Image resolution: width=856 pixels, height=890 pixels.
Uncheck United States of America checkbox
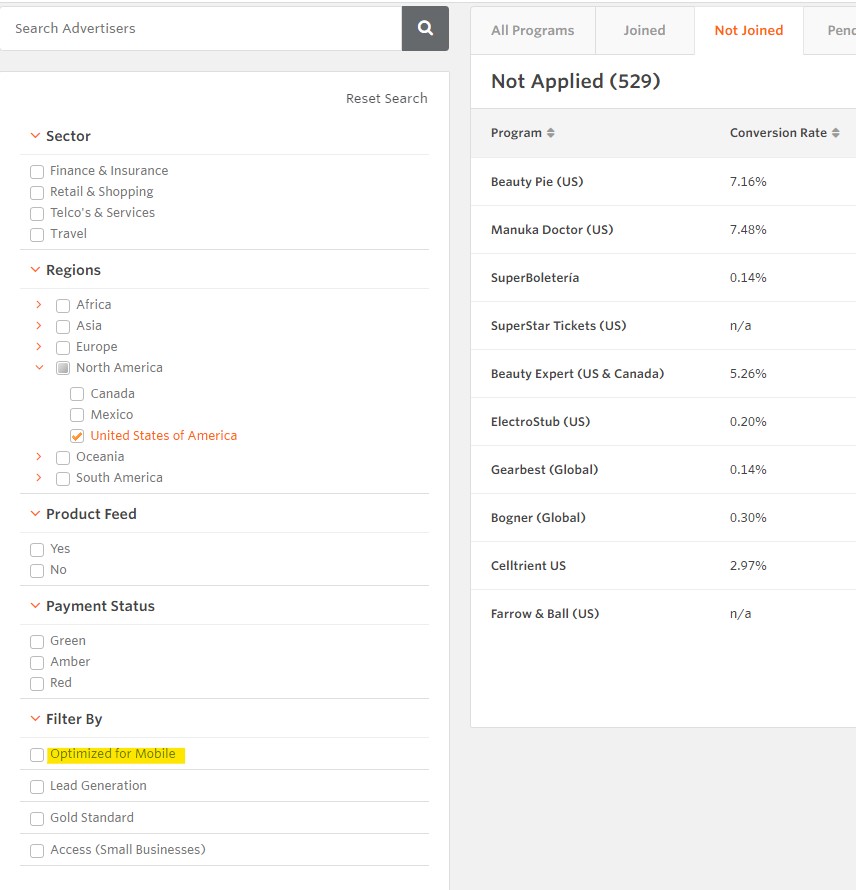(77, 436)
